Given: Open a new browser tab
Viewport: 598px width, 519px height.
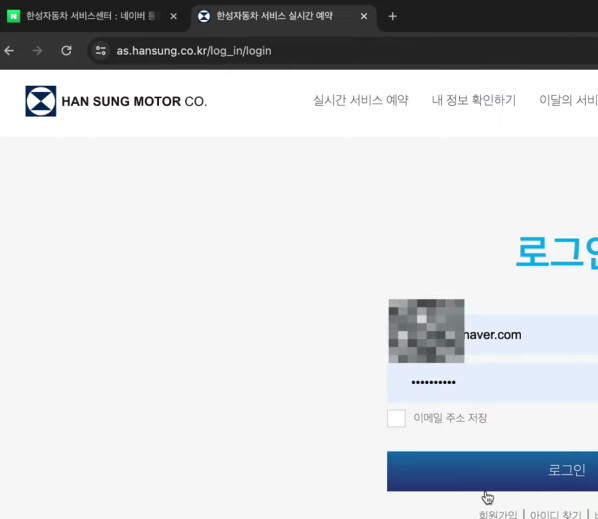Looking at the screenshot, I should [x=392, y=16].
